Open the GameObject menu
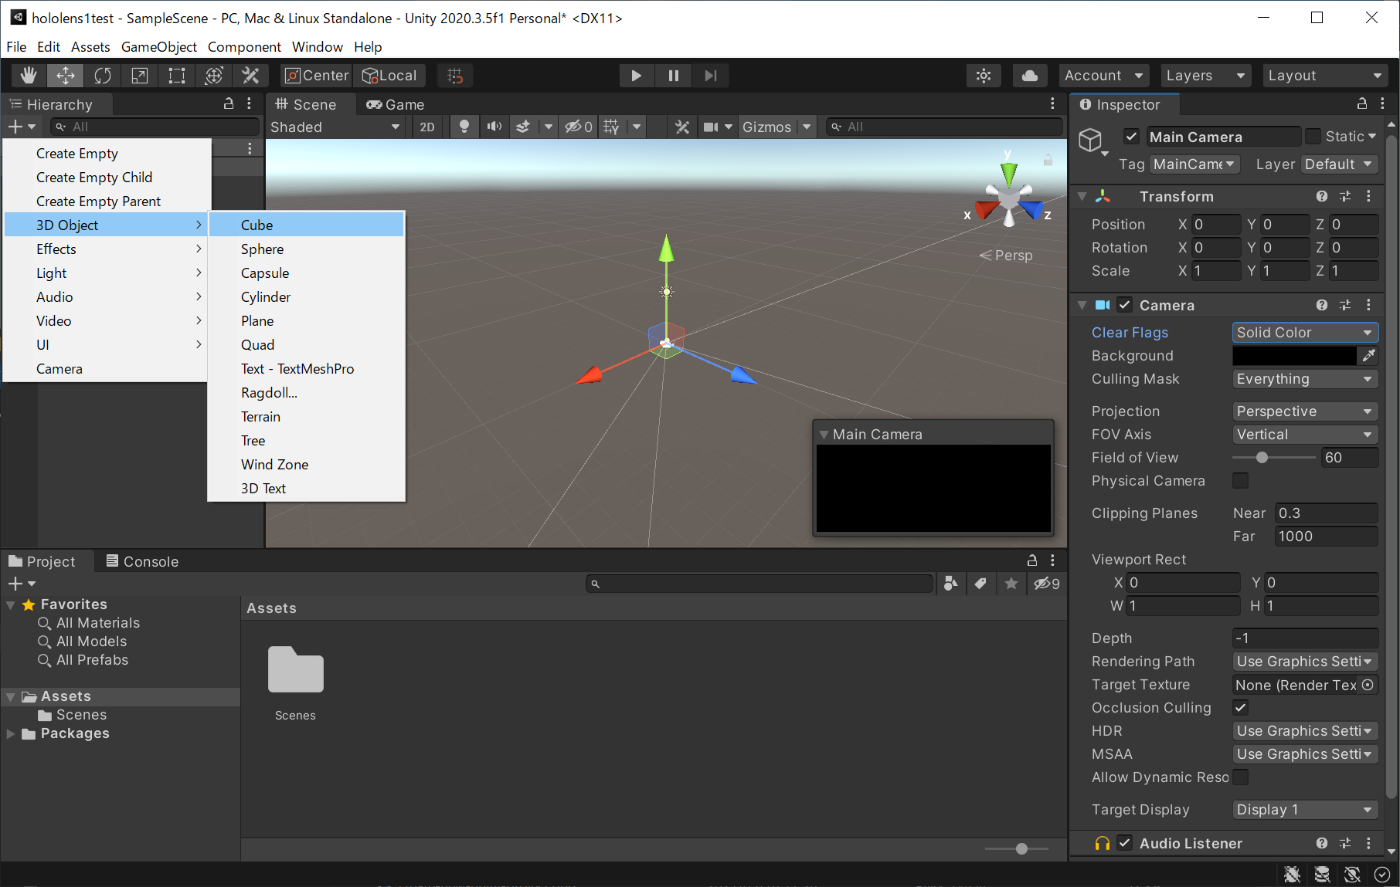1400x887 pixels. [x=159, y=47]
